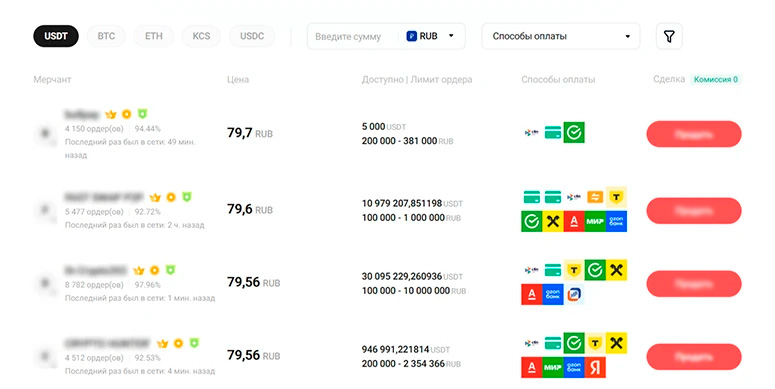Switch to the USDC tab
The height and width of the screenshot is (389, 775).
tap(252, 36)
